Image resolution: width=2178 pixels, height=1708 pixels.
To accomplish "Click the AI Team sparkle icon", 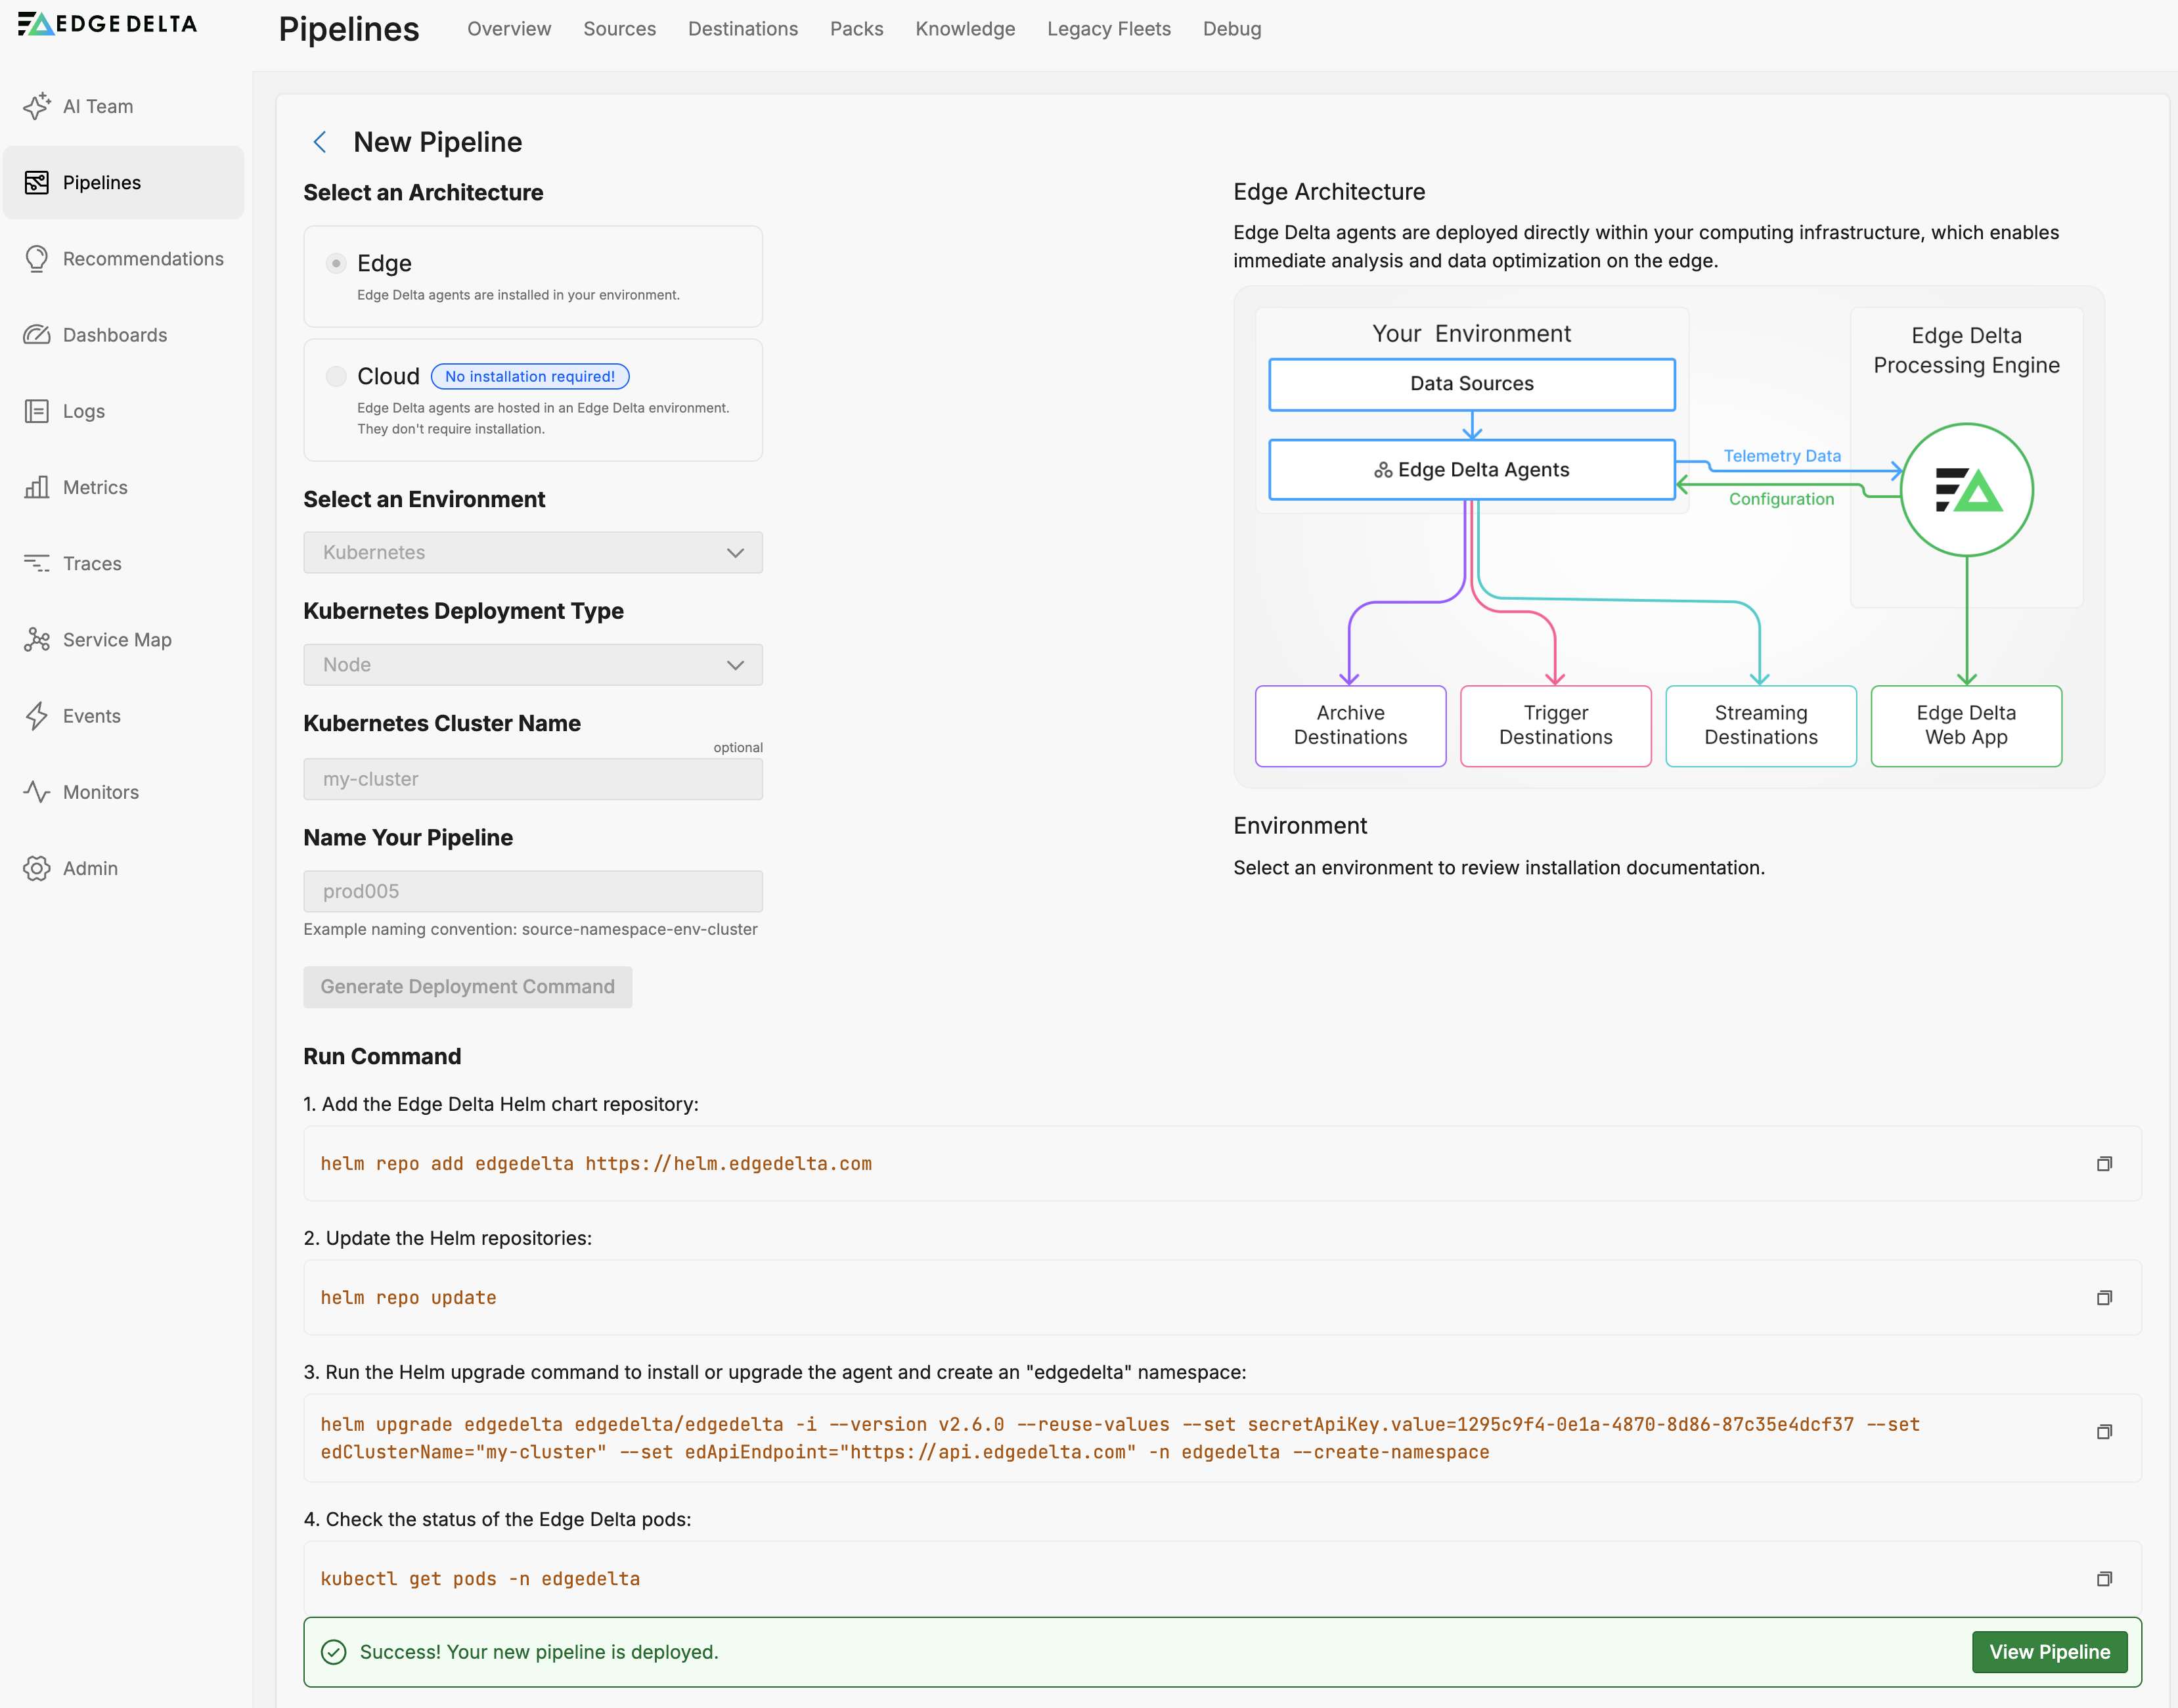I will click(37, 106).
